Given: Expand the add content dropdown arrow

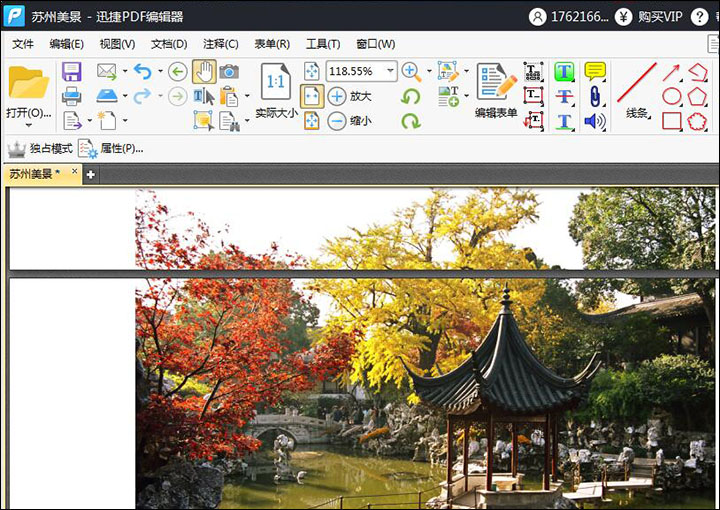Looking at the screenshot, I should (x=467, y=96).
